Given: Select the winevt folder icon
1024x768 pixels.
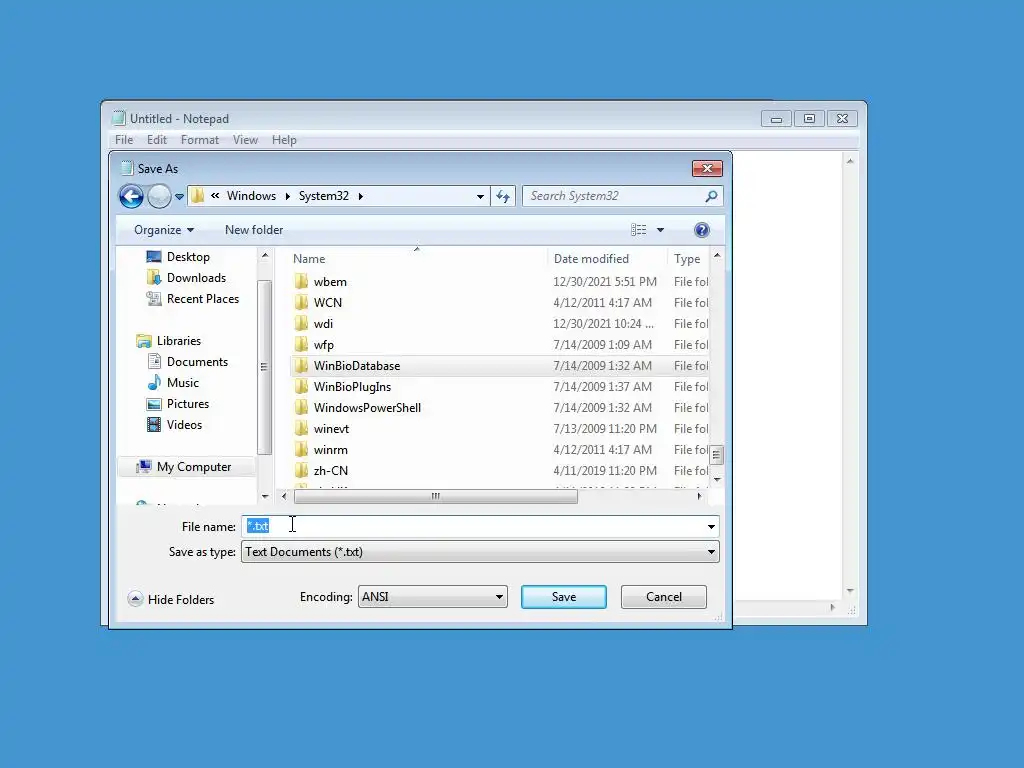Looking at the screenshot, I should click(301, 428).
